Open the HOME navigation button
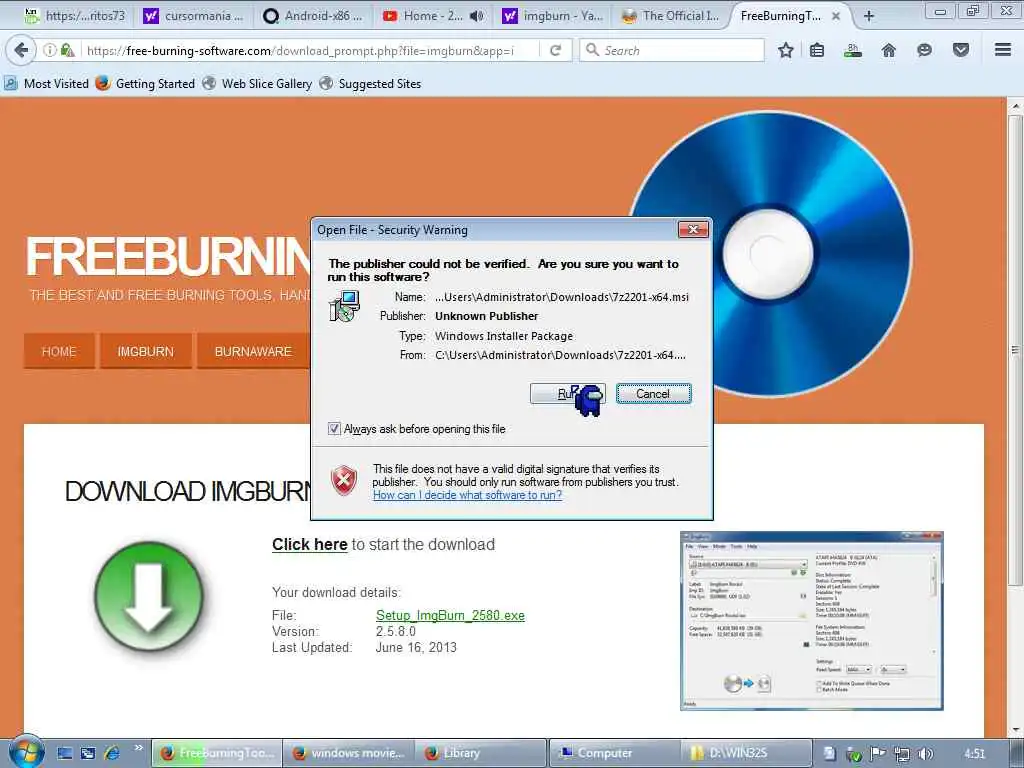 click(x=59, y=351)
